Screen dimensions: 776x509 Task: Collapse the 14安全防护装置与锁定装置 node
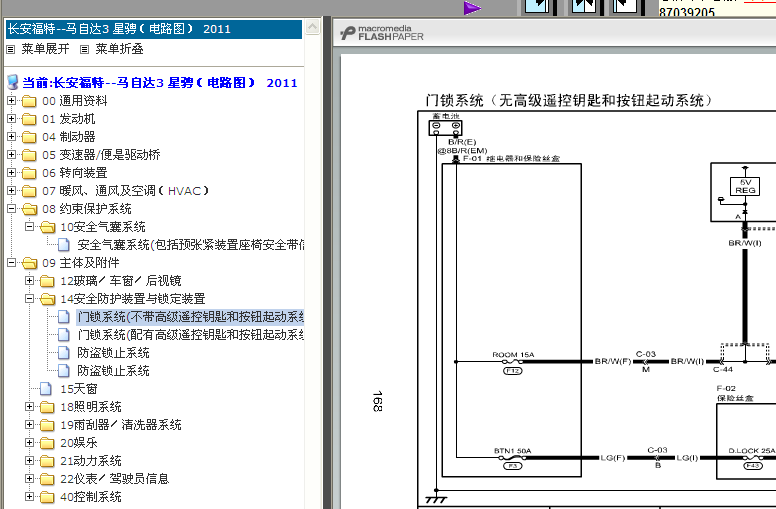click(x=29, y=299)
